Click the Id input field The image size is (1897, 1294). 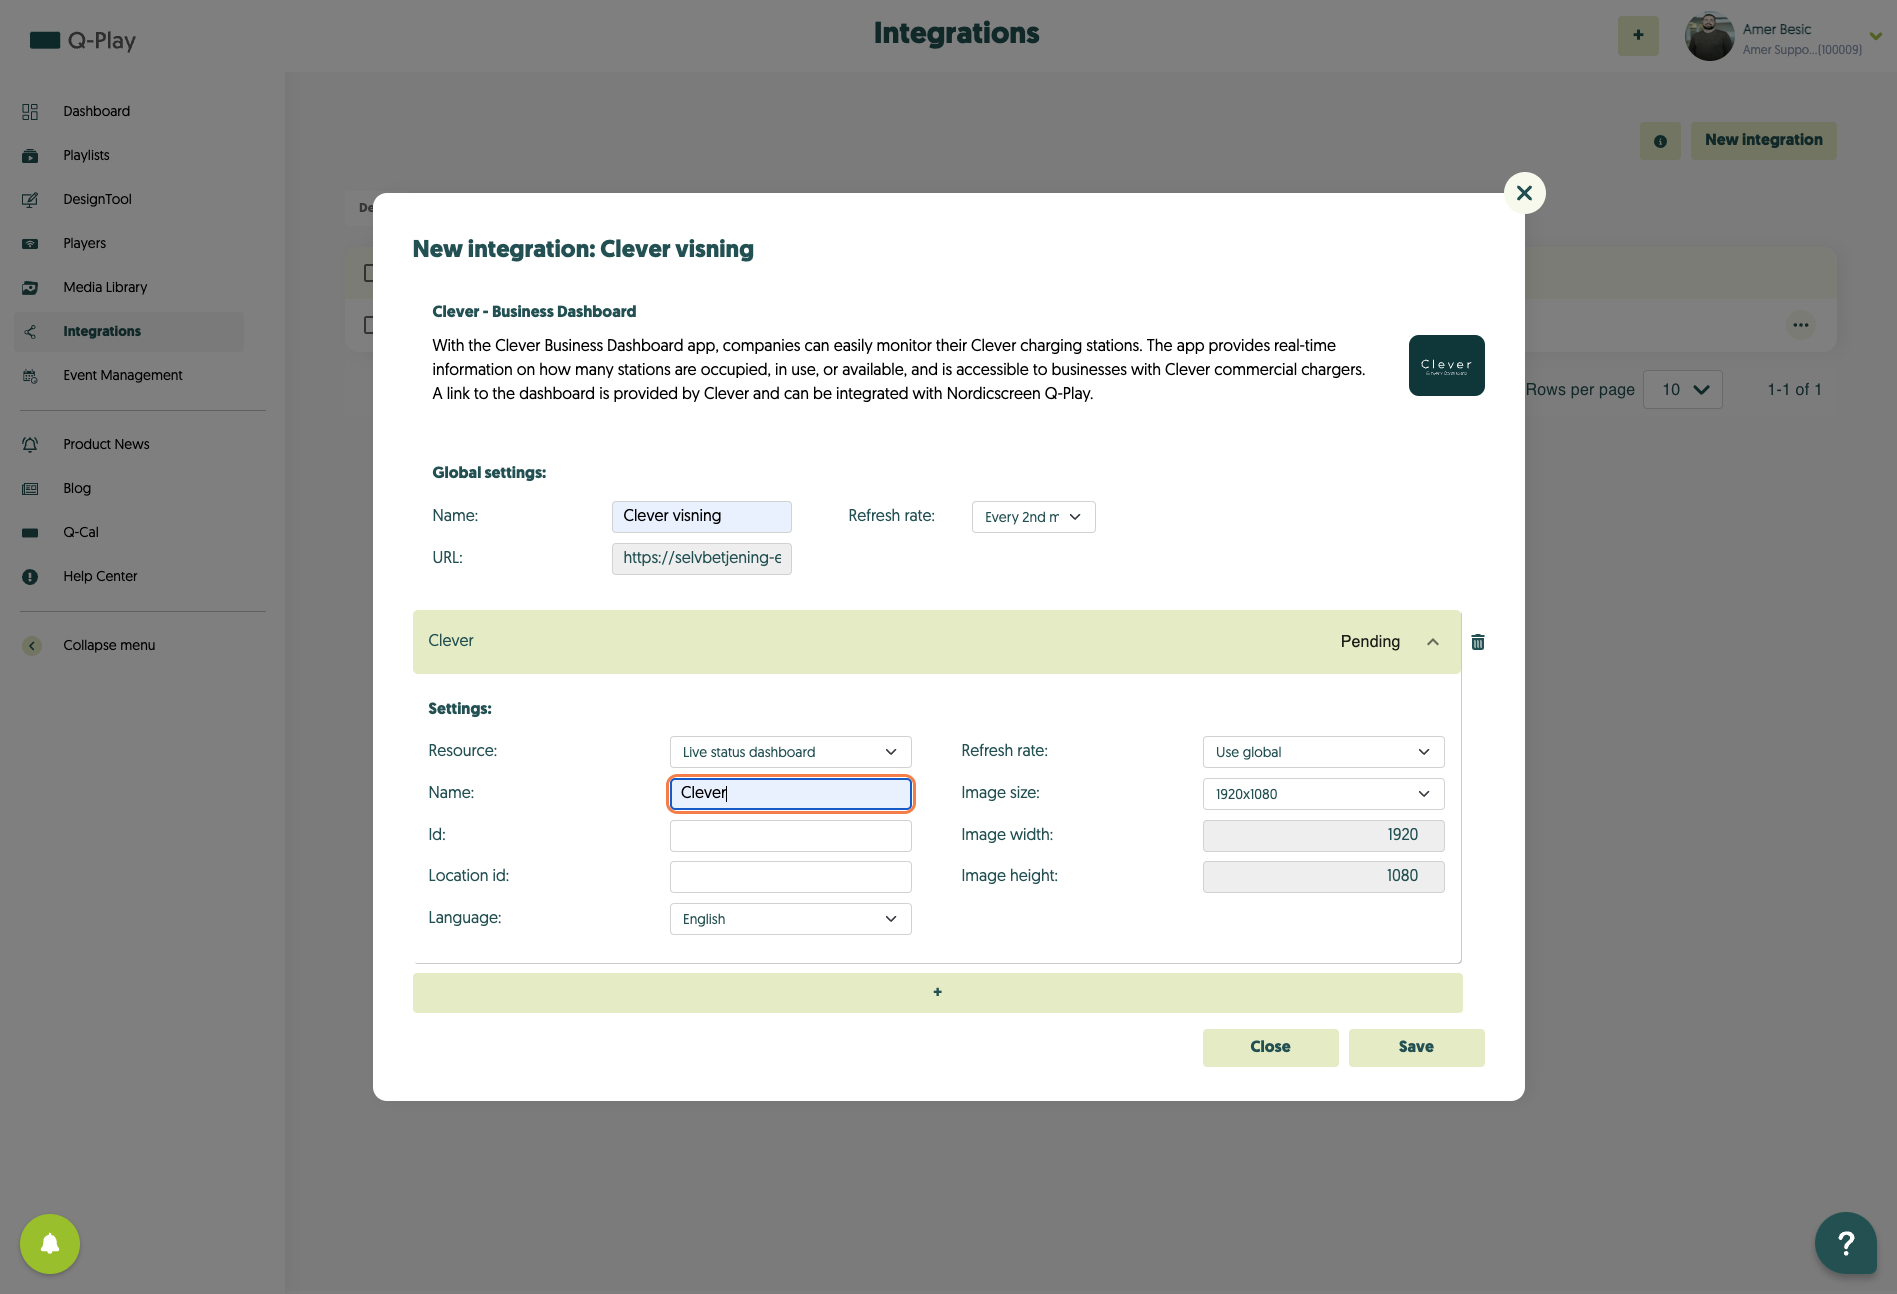point(790,835)
